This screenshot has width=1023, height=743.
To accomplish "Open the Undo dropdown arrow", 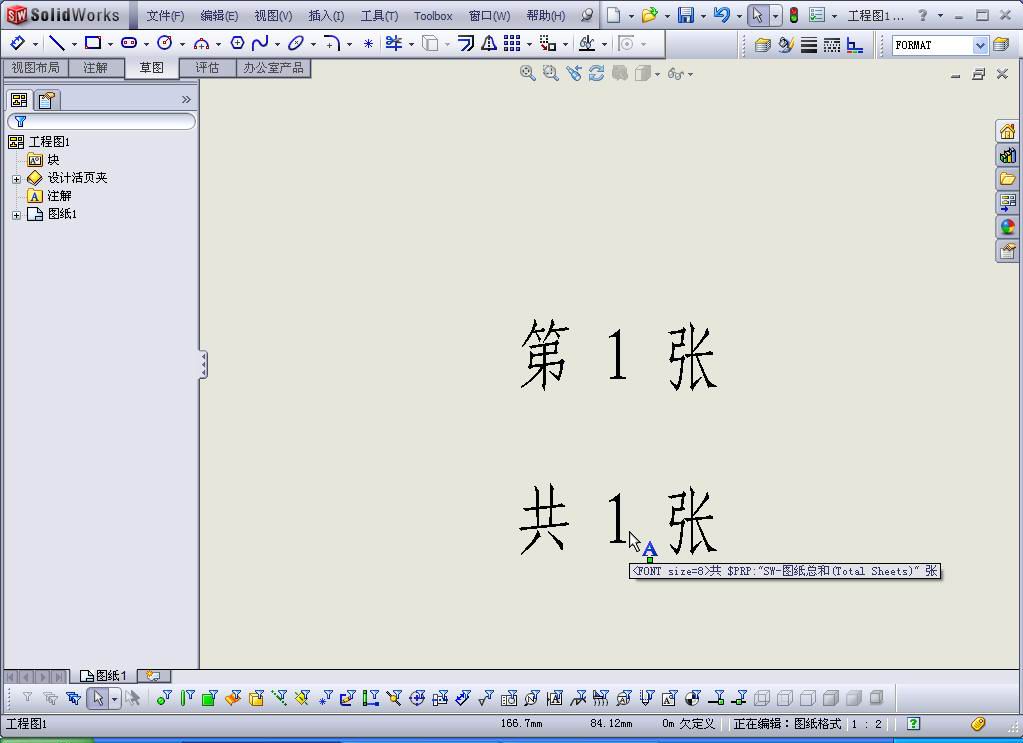I will coord(739,16).
